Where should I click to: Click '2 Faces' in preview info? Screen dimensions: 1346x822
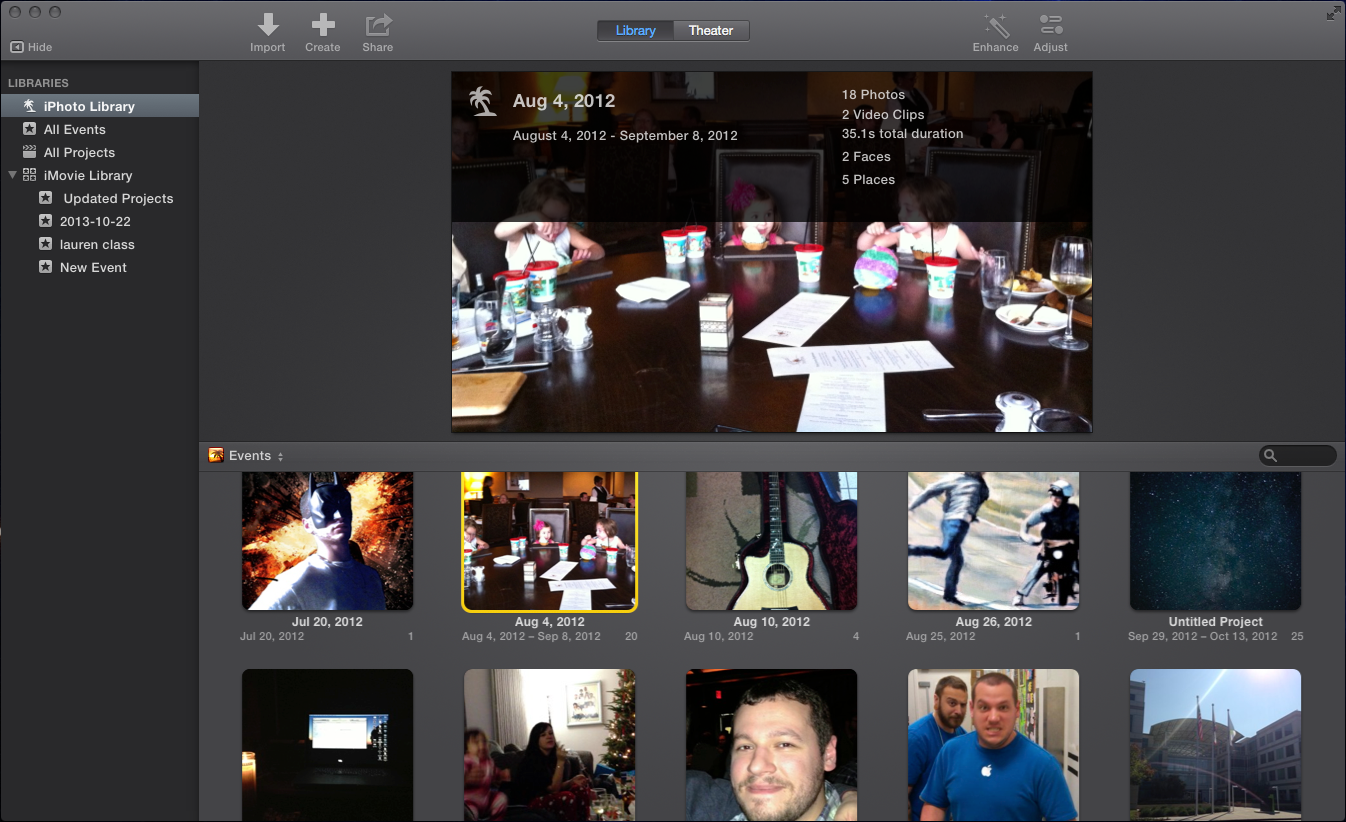[866, 157]
